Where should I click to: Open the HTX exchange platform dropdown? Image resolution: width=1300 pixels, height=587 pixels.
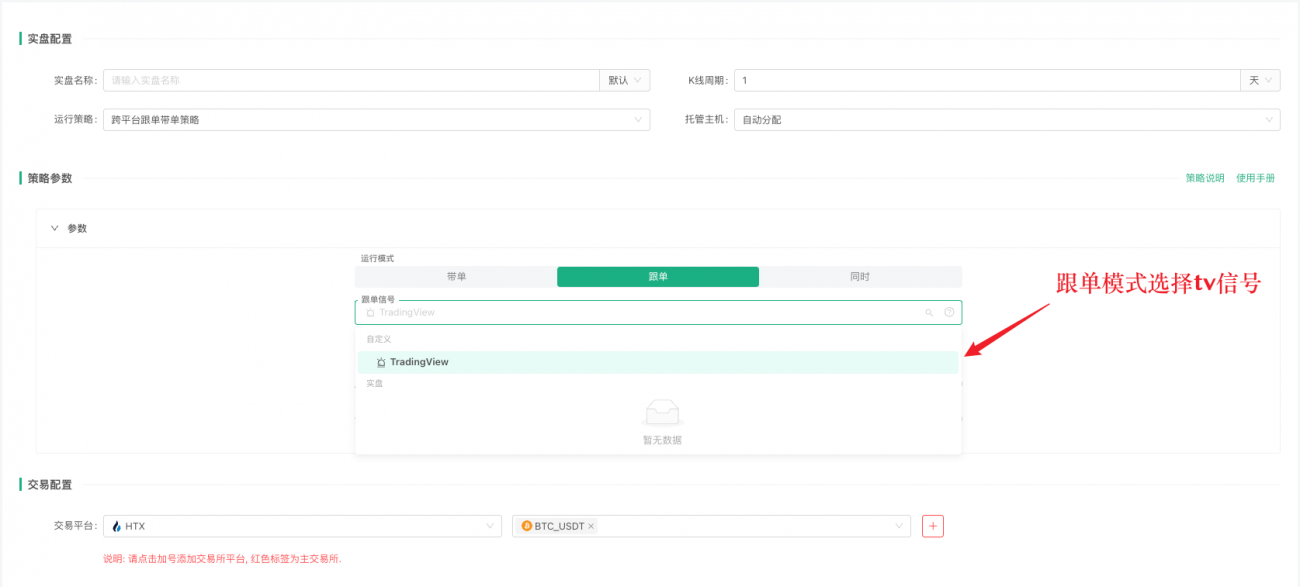pyautogui.click(x=302, y=526)
